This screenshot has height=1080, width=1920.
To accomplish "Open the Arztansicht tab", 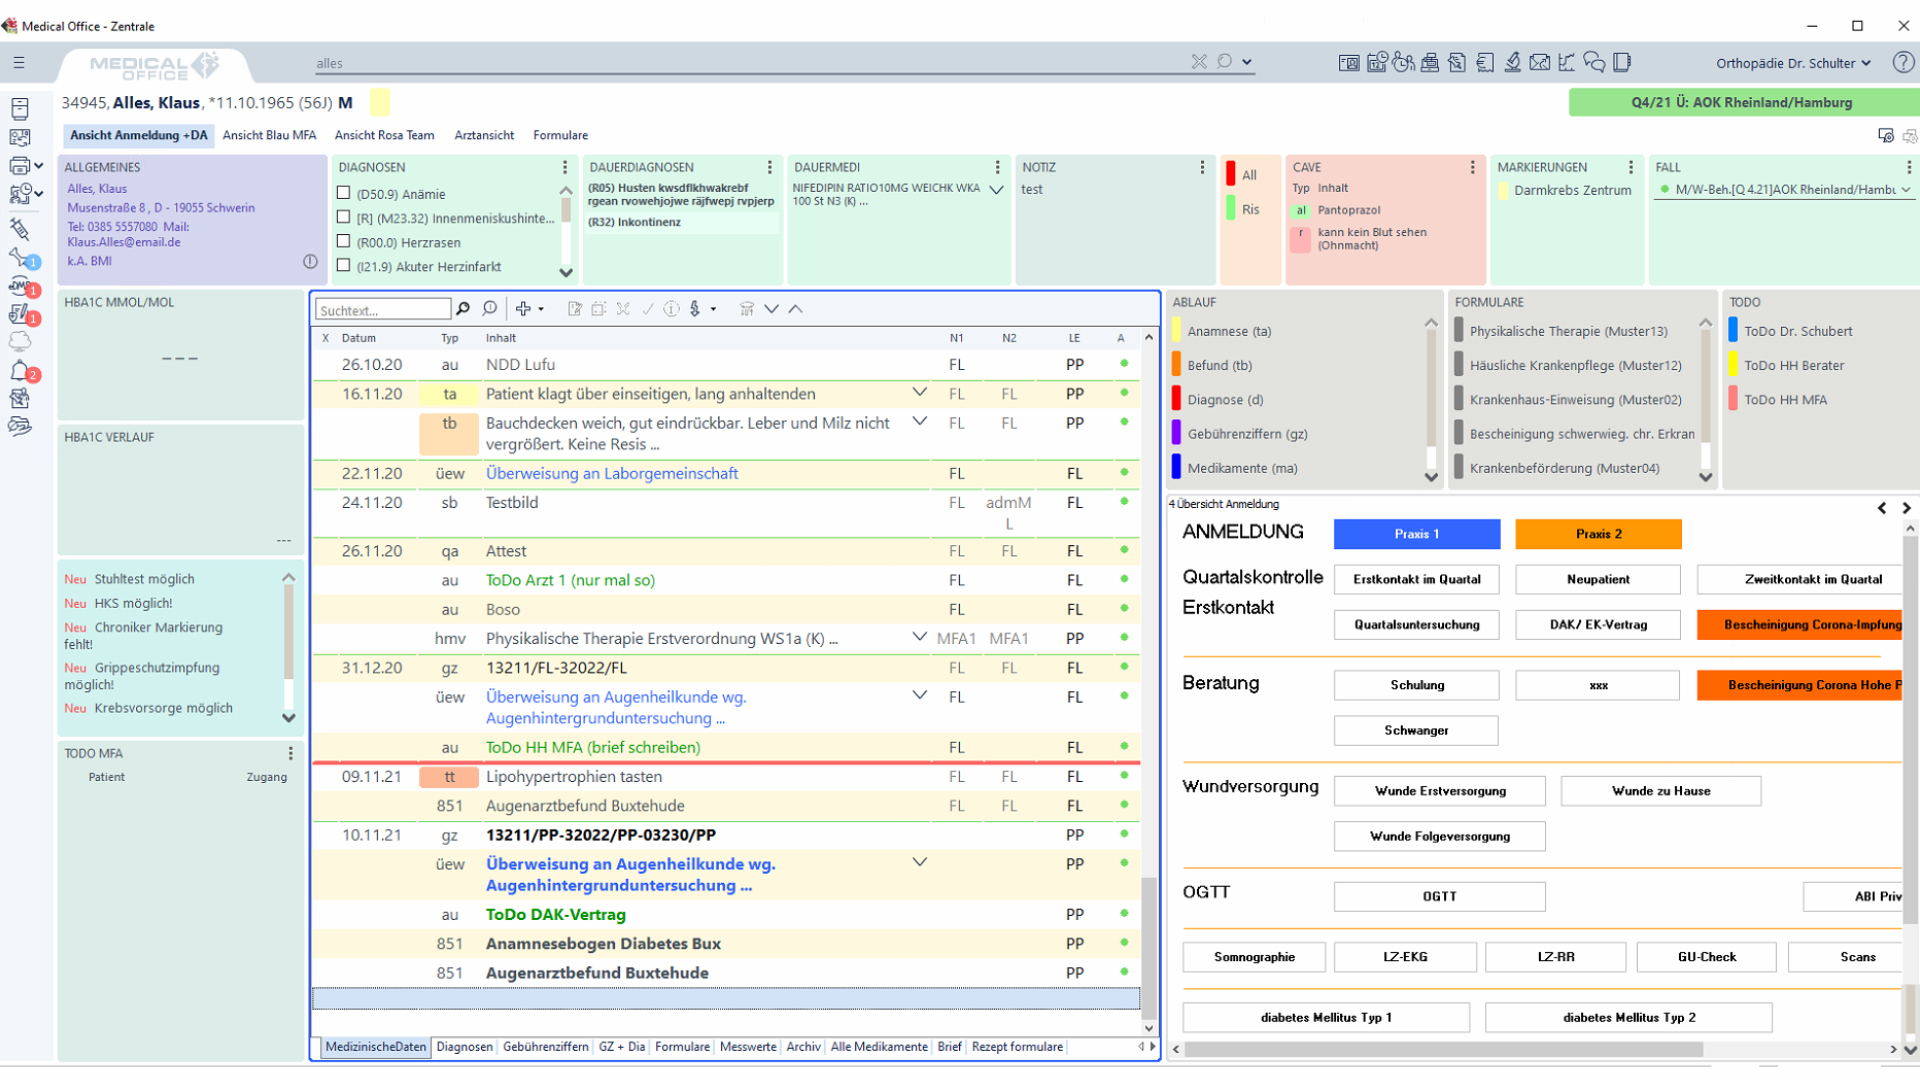I will (x=484, y=135).
